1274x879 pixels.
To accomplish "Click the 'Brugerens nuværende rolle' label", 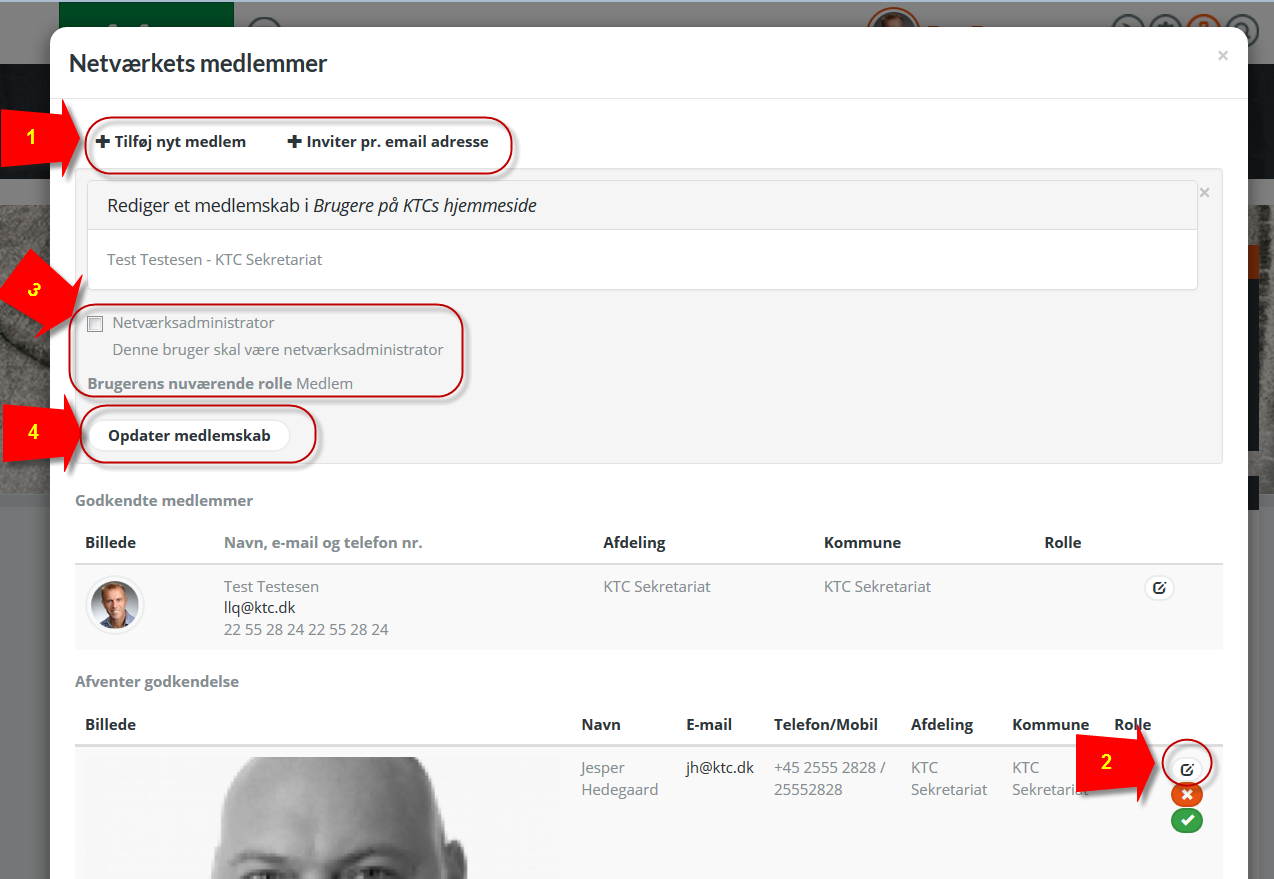I will point(190,383).
